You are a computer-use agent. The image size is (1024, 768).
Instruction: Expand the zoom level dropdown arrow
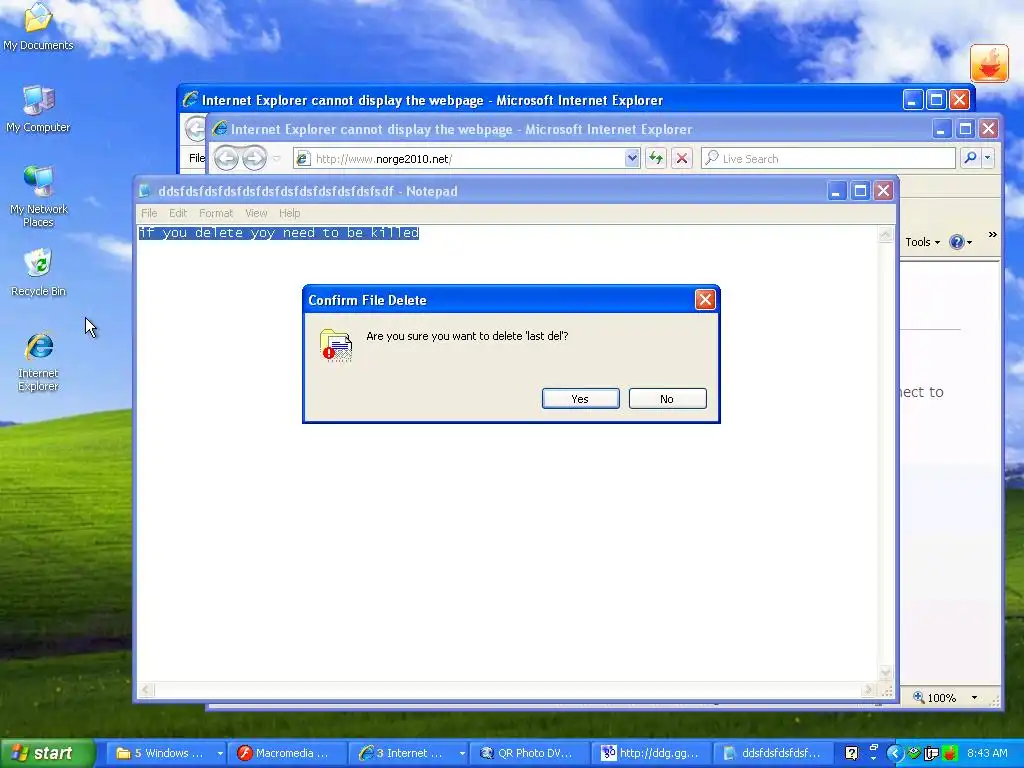tap(974, 697)
